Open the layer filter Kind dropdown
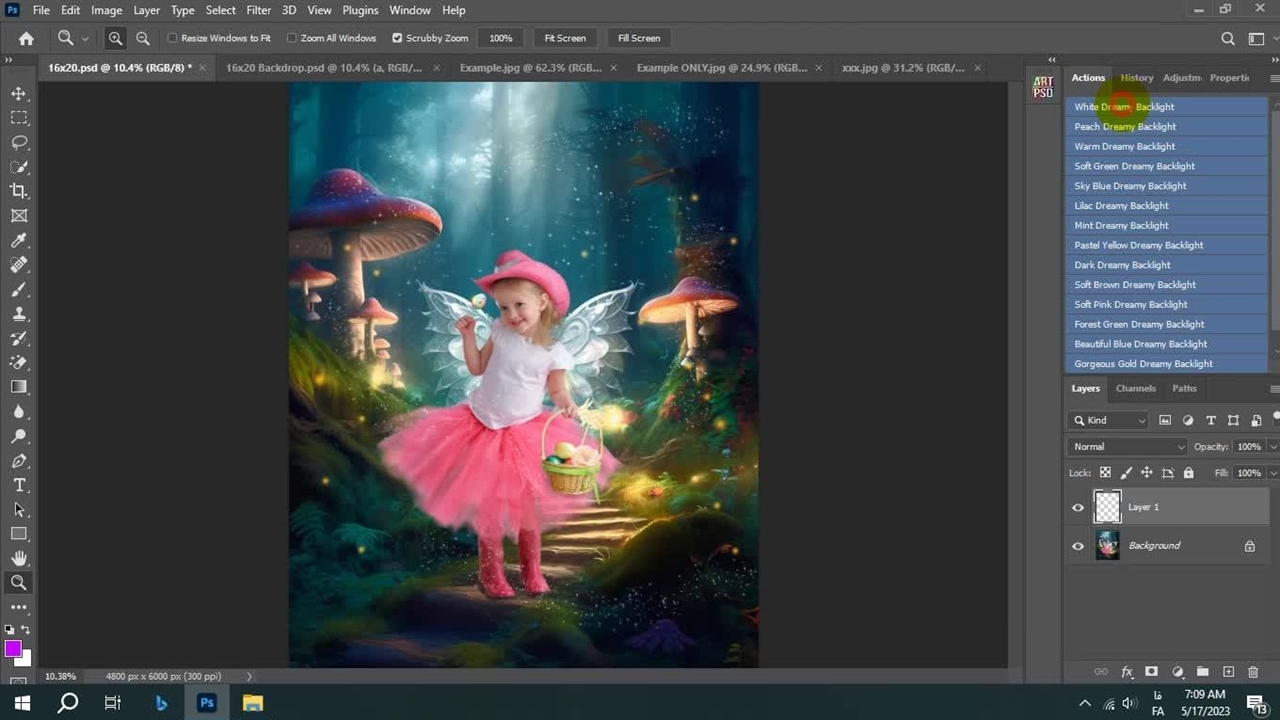The height and width of the screenshot is (720, 1280). click(x=1109, y=420)
